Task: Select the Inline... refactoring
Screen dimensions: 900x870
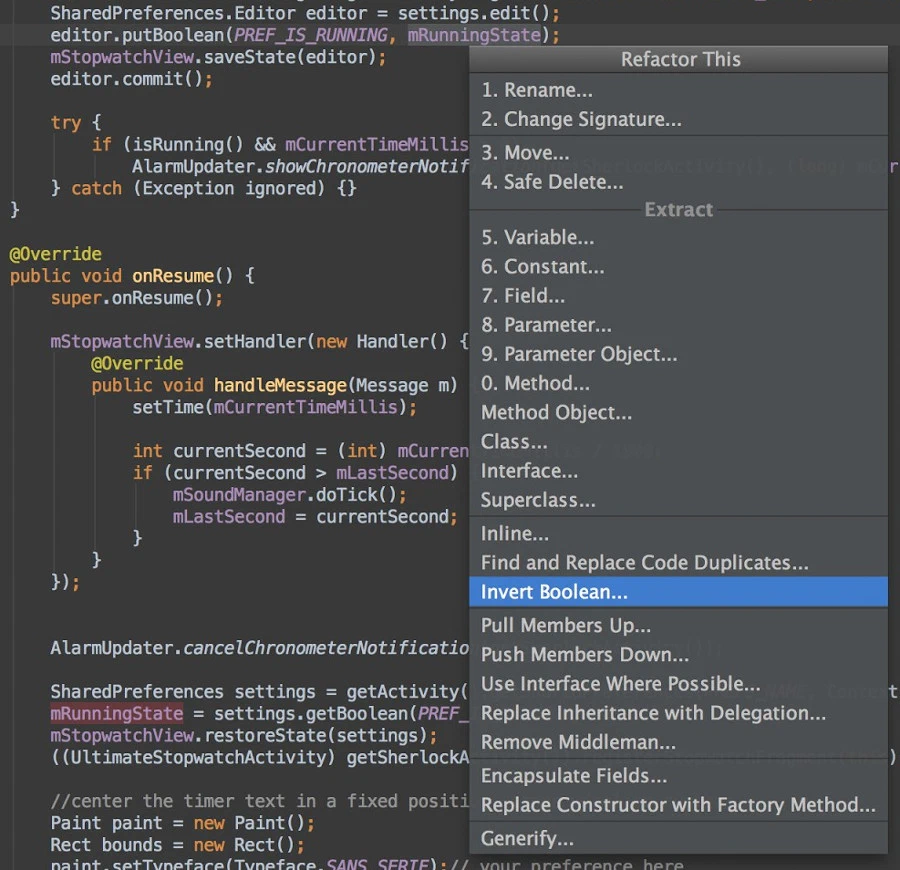Action: [x=678, y=534]
